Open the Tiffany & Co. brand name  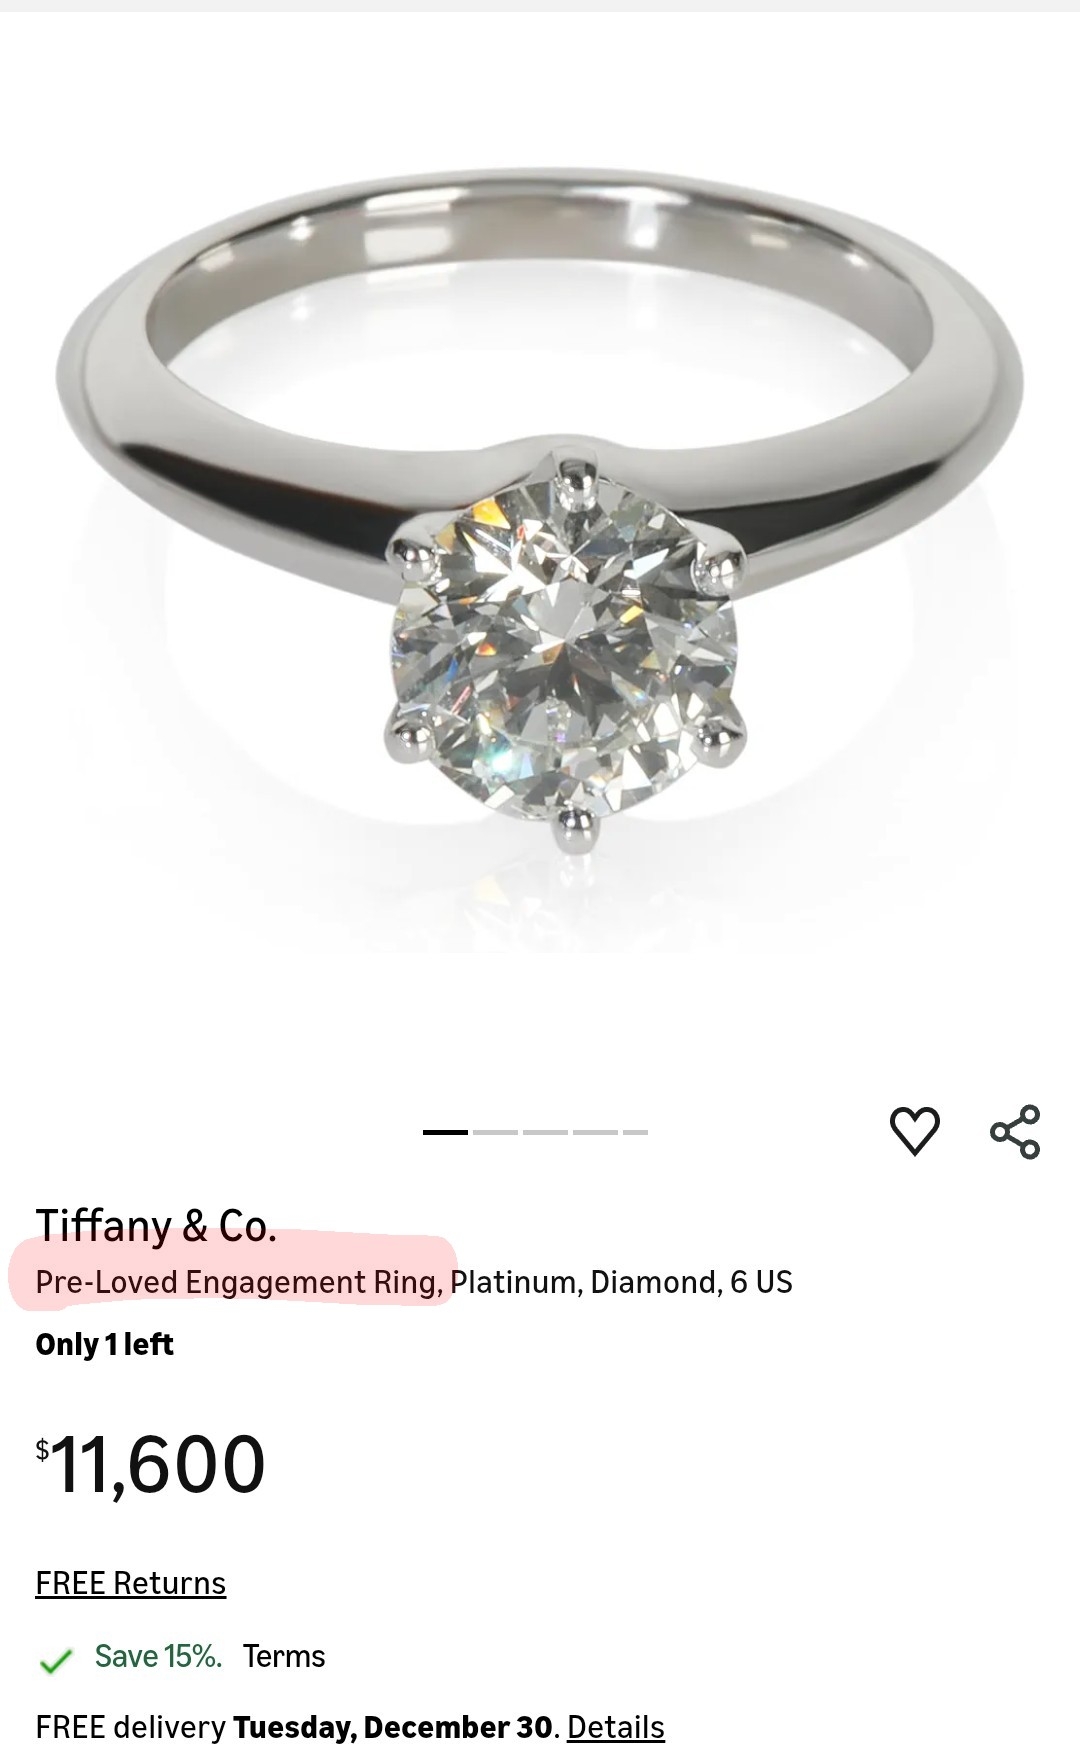tap(155, 1225)
